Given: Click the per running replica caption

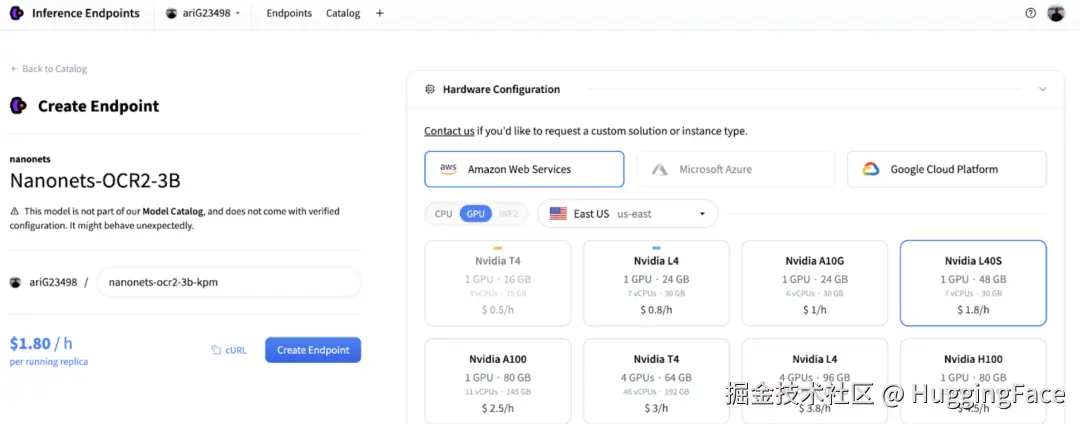Looking at the screenshot, I should pyautogui.click(x=49, y=362).
